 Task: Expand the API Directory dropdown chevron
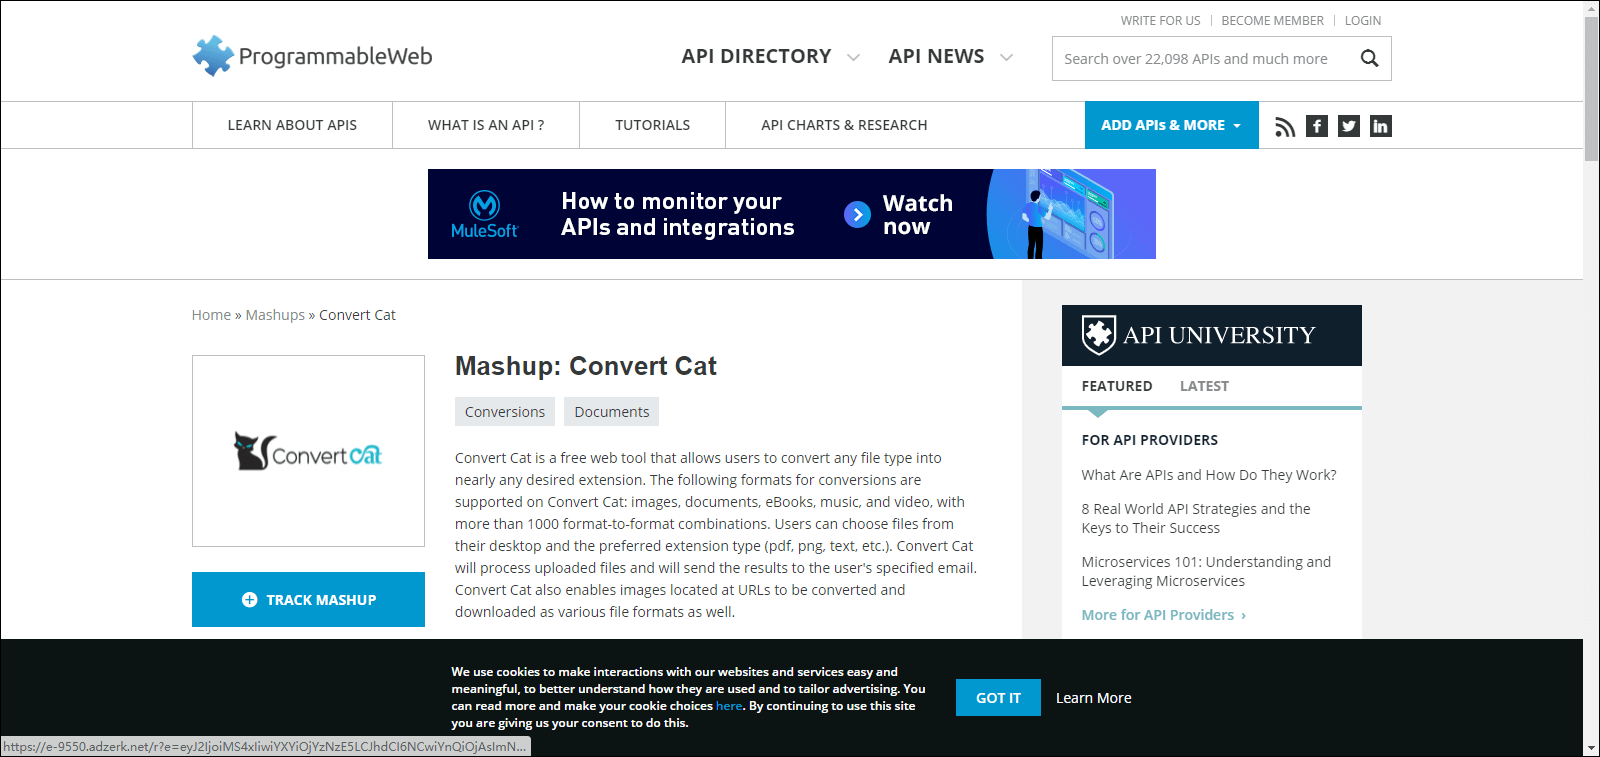coord(853,58)
